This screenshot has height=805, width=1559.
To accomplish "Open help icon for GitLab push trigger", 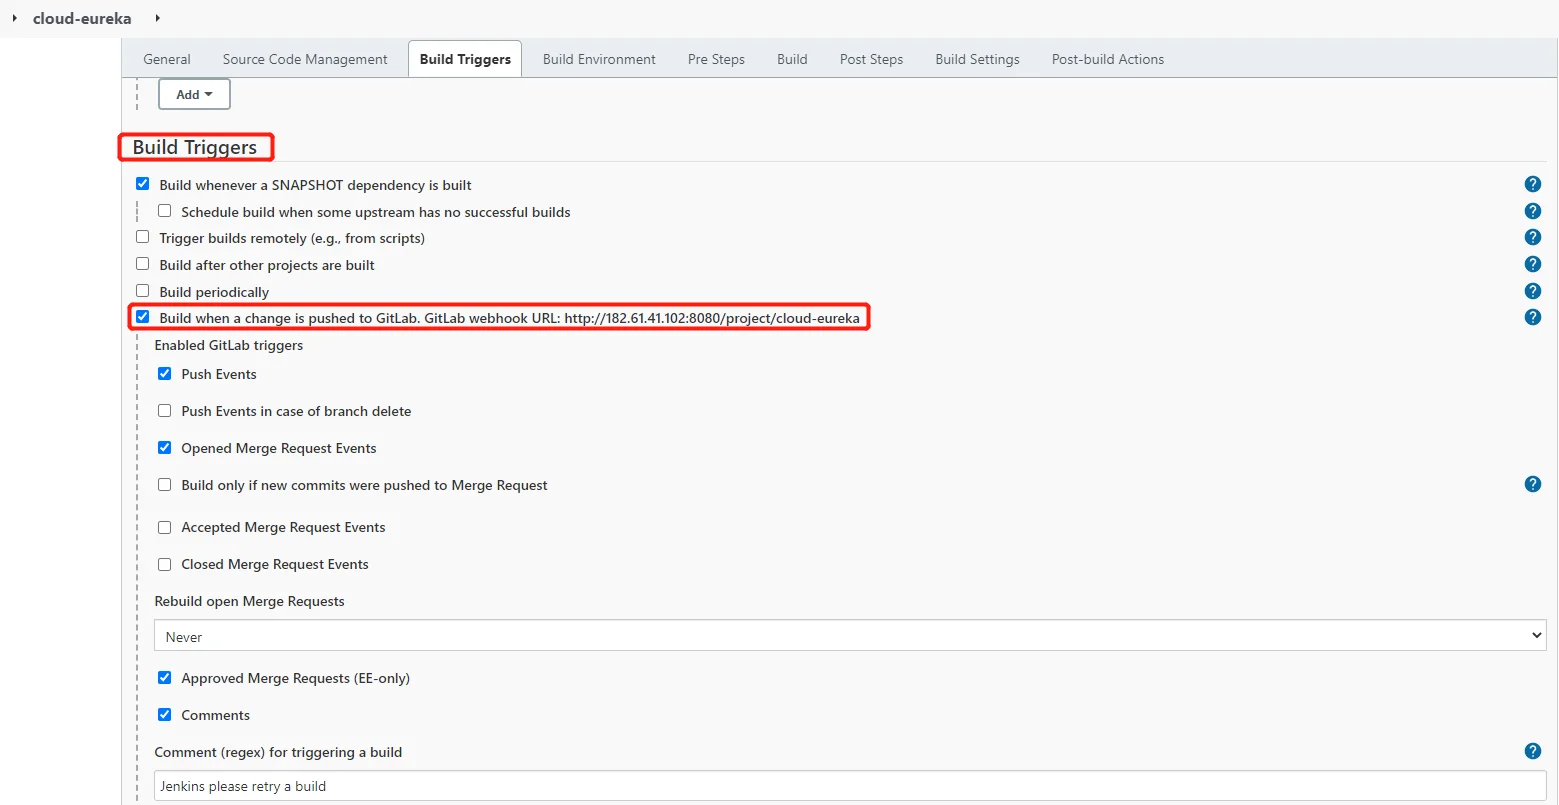I will pos(1532,317).
